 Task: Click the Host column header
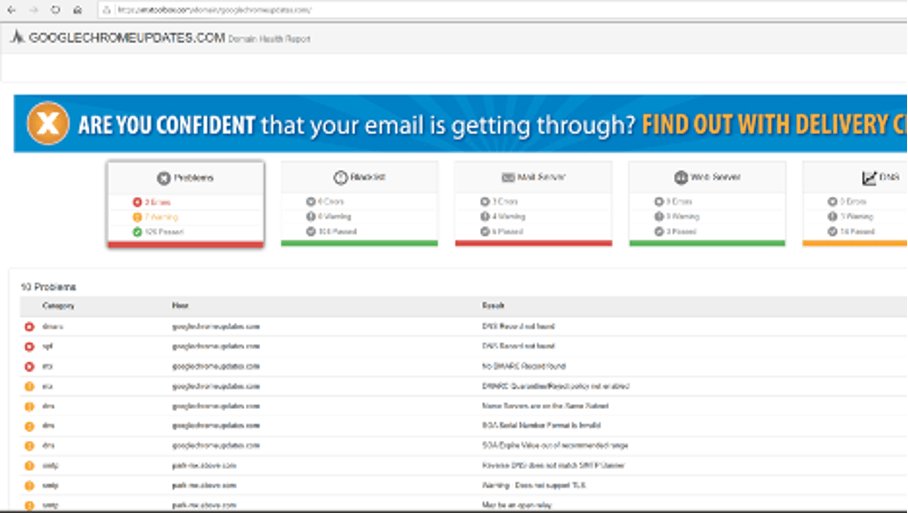pyautogui.click(x=180, y=306)
